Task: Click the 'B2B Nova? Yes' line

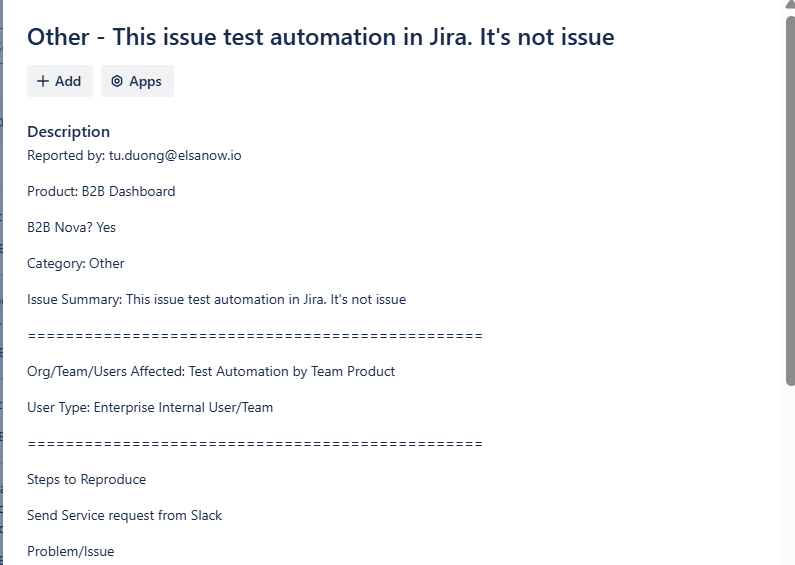Action: (71, 227)
